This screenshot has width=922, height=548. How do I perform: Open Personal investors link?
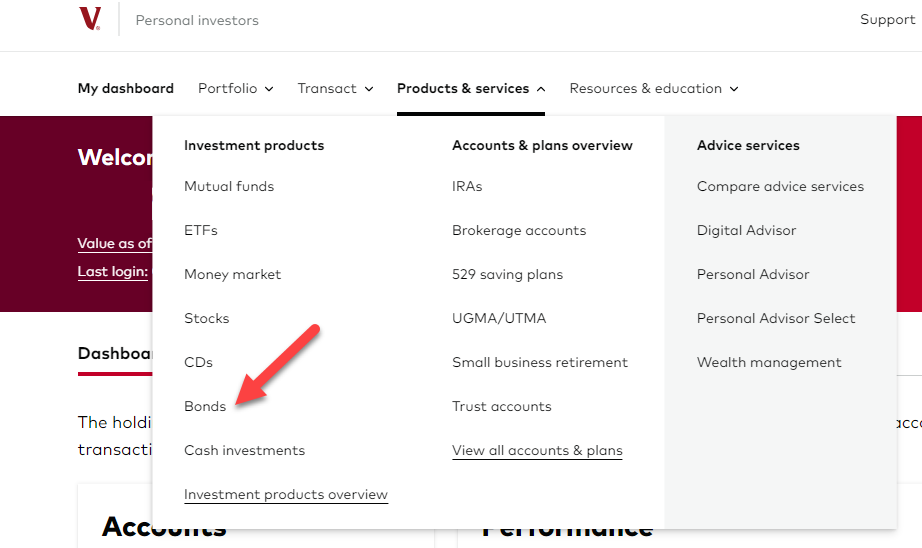pyautogui.click(x=197, y=21)
